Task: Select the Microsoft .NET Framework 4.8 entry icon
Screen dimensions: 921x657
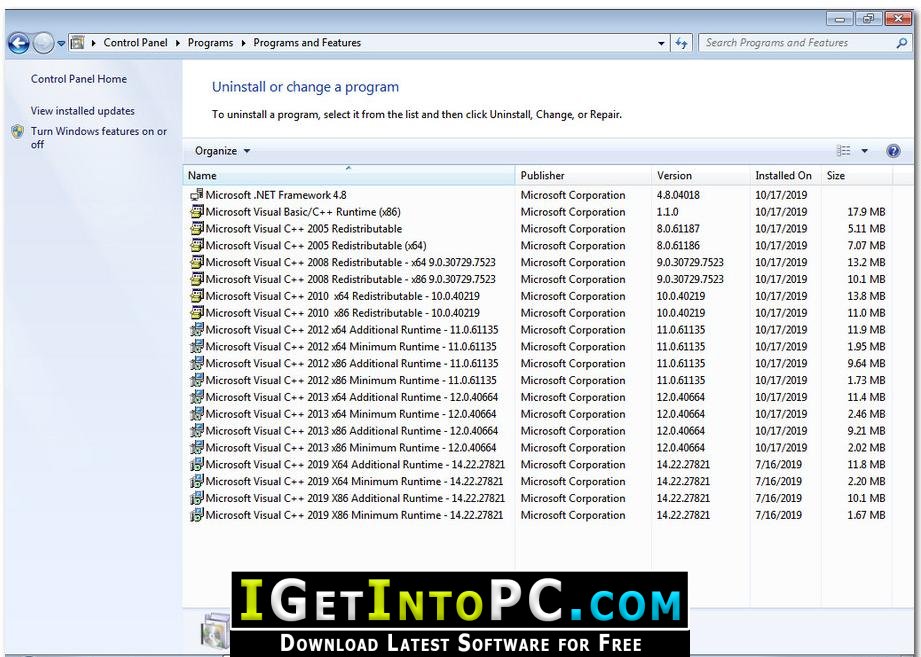Action: (197, 195)
